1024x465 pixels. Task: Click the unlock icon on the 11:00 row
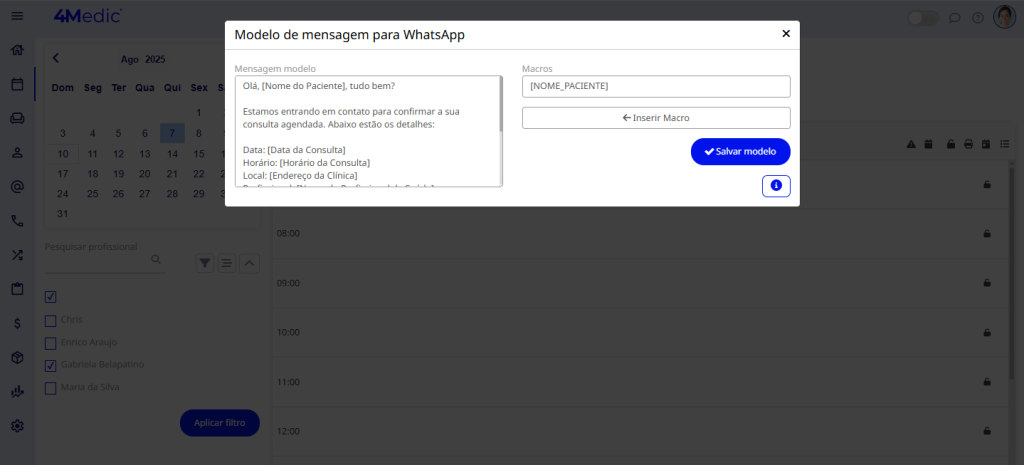click(987, 381)
